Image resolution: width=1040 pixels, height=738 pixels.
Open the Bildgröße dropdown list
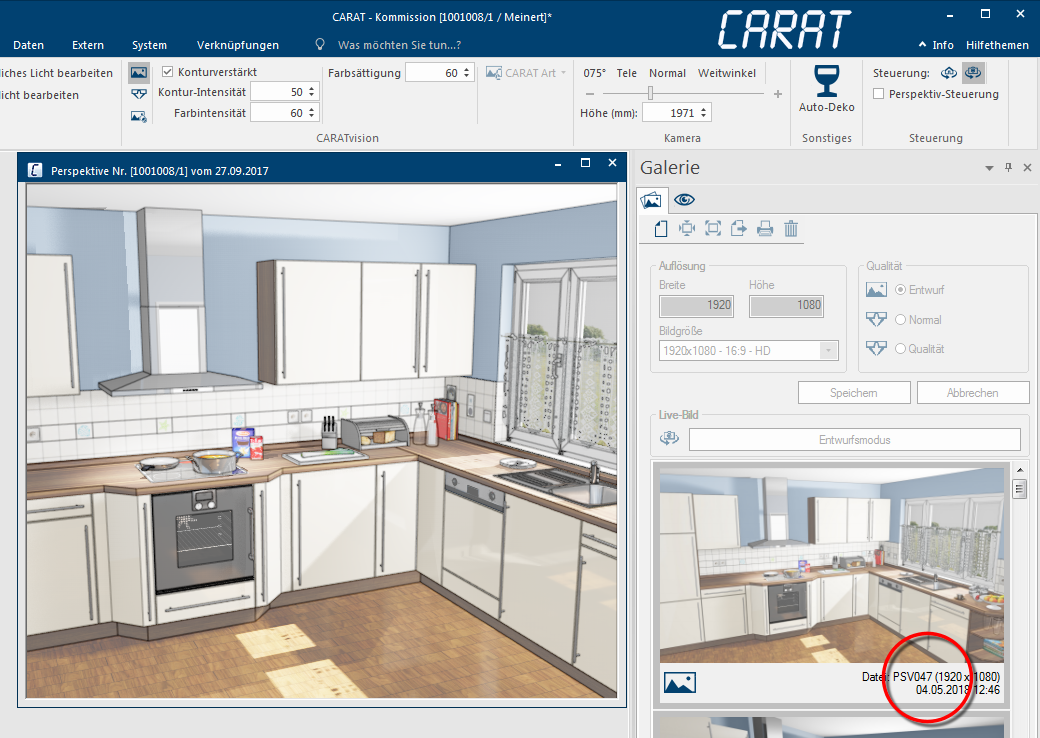tap(828, 350)
